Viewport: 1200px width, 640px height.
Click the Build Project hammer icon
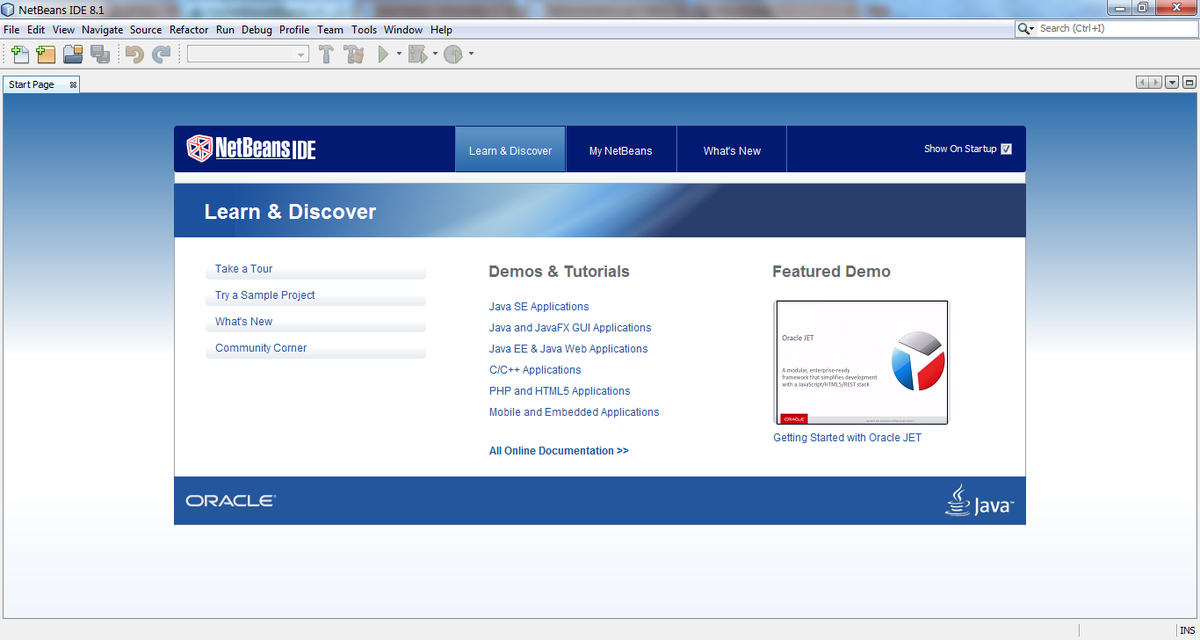pyautogui.click(x=326, y=54)
